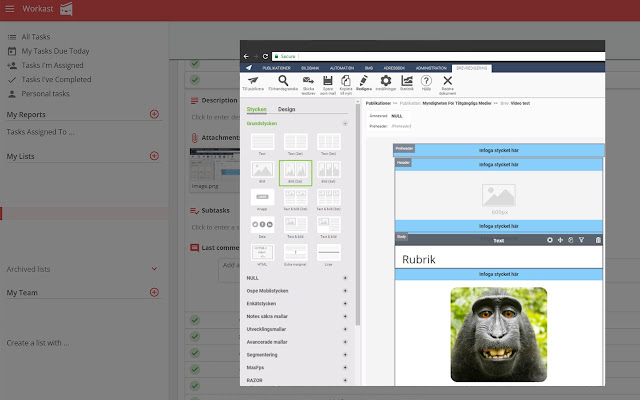Expand the Ospe Mobilstycken section
The image size is (640, 400).
coord(345,291)
